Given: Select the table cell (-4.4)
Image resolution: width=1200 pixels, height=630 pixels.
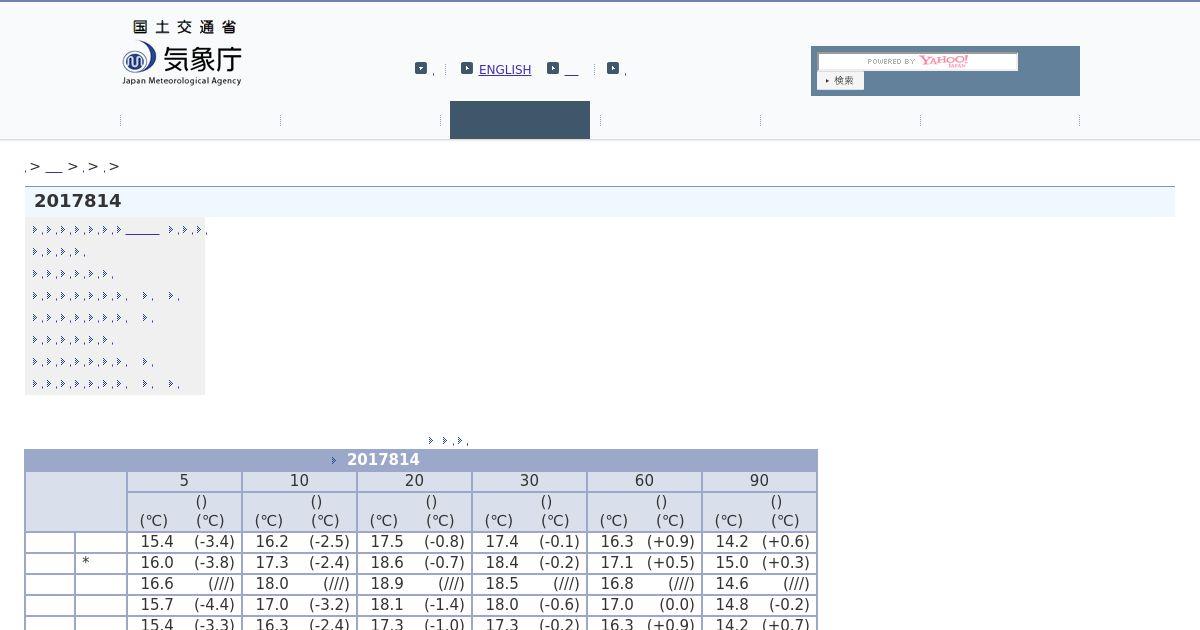Looking at the screenshot, I should [x=214, y=605].
